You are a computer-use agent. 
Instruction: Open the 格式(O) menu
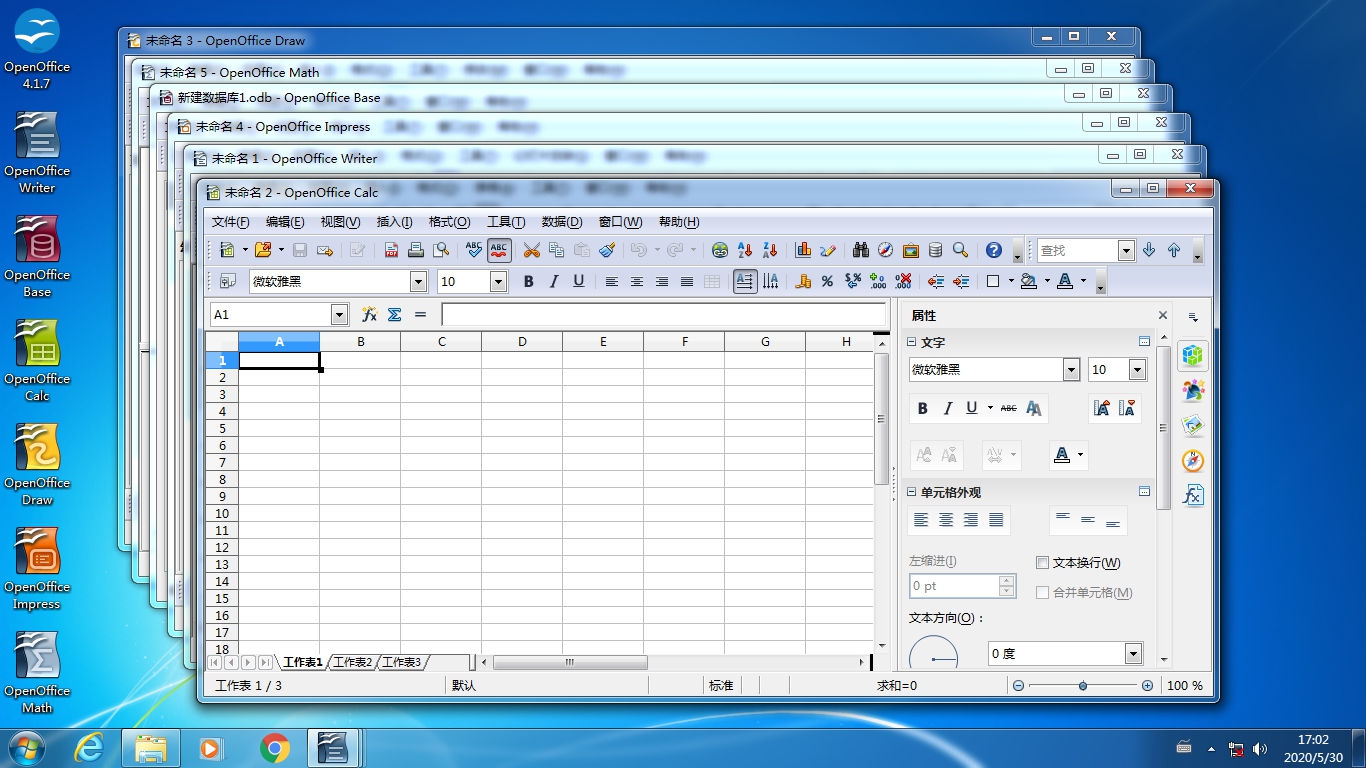point(449,222)
